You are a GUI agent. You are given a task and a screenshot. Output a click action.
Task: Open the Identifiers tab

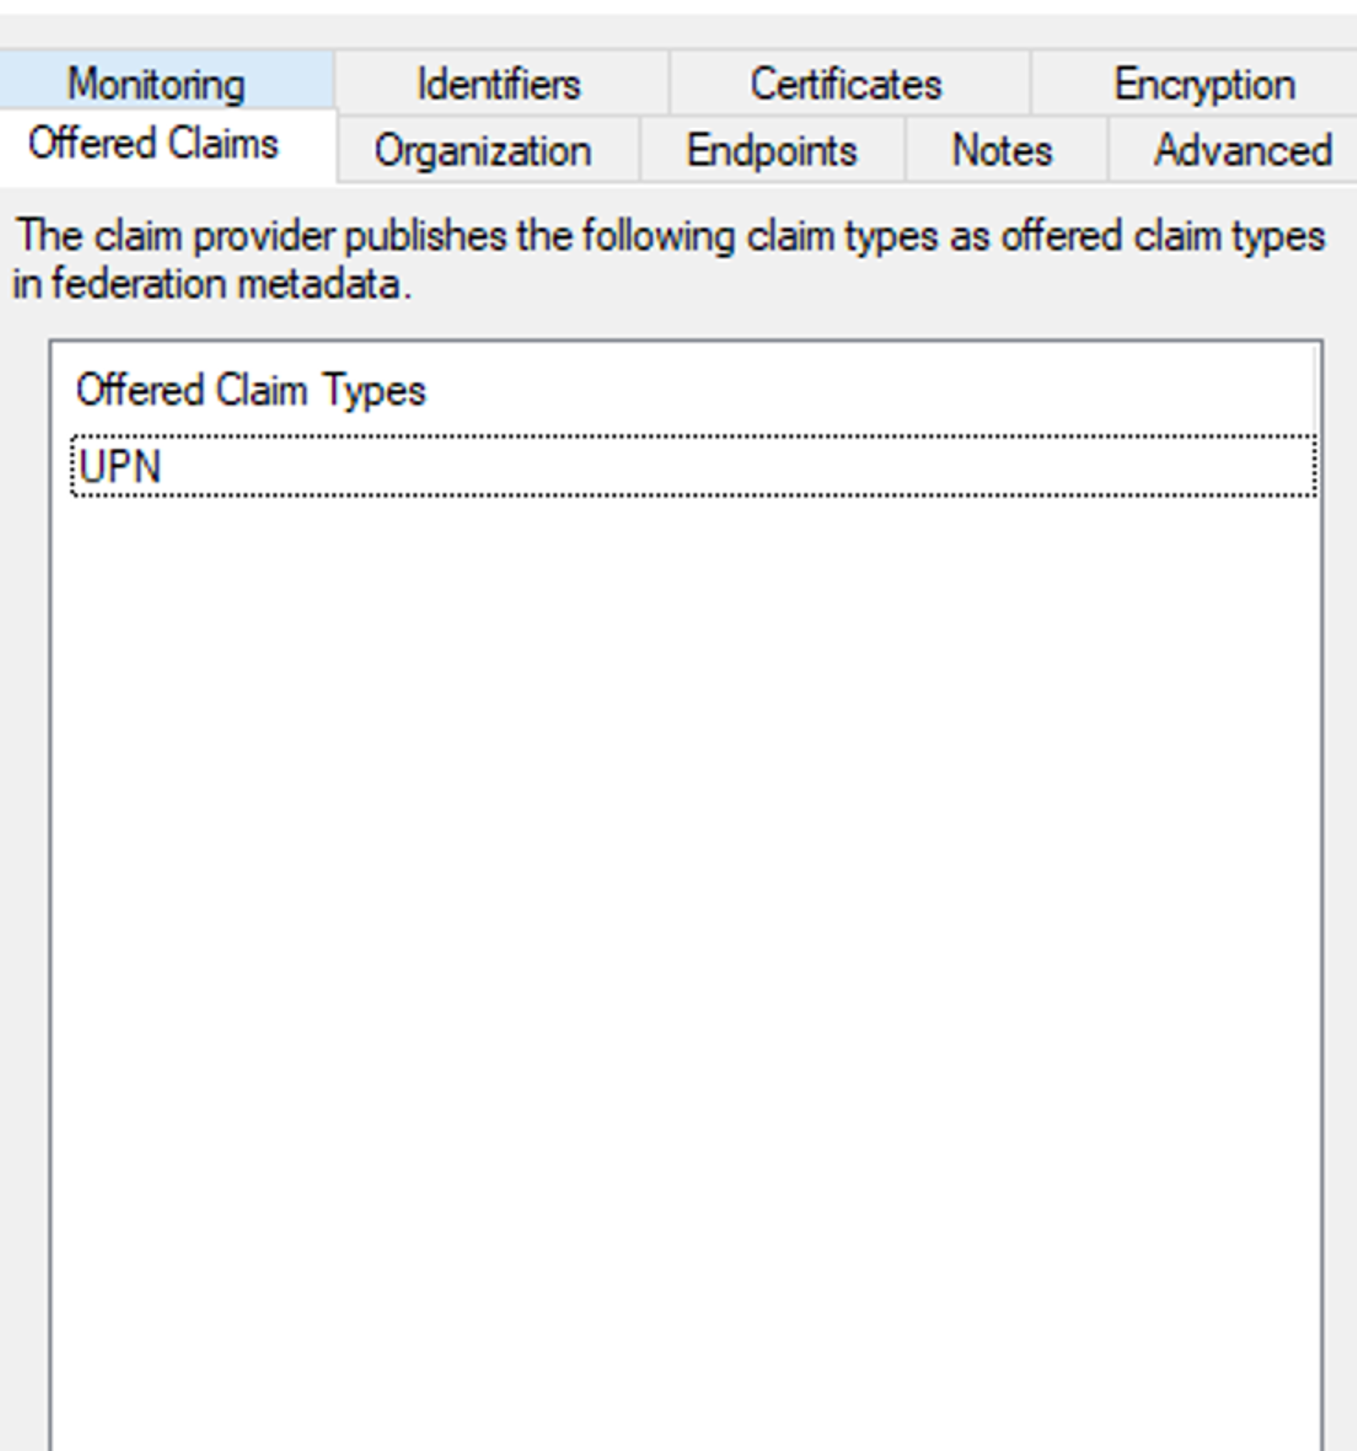(499, 84)
